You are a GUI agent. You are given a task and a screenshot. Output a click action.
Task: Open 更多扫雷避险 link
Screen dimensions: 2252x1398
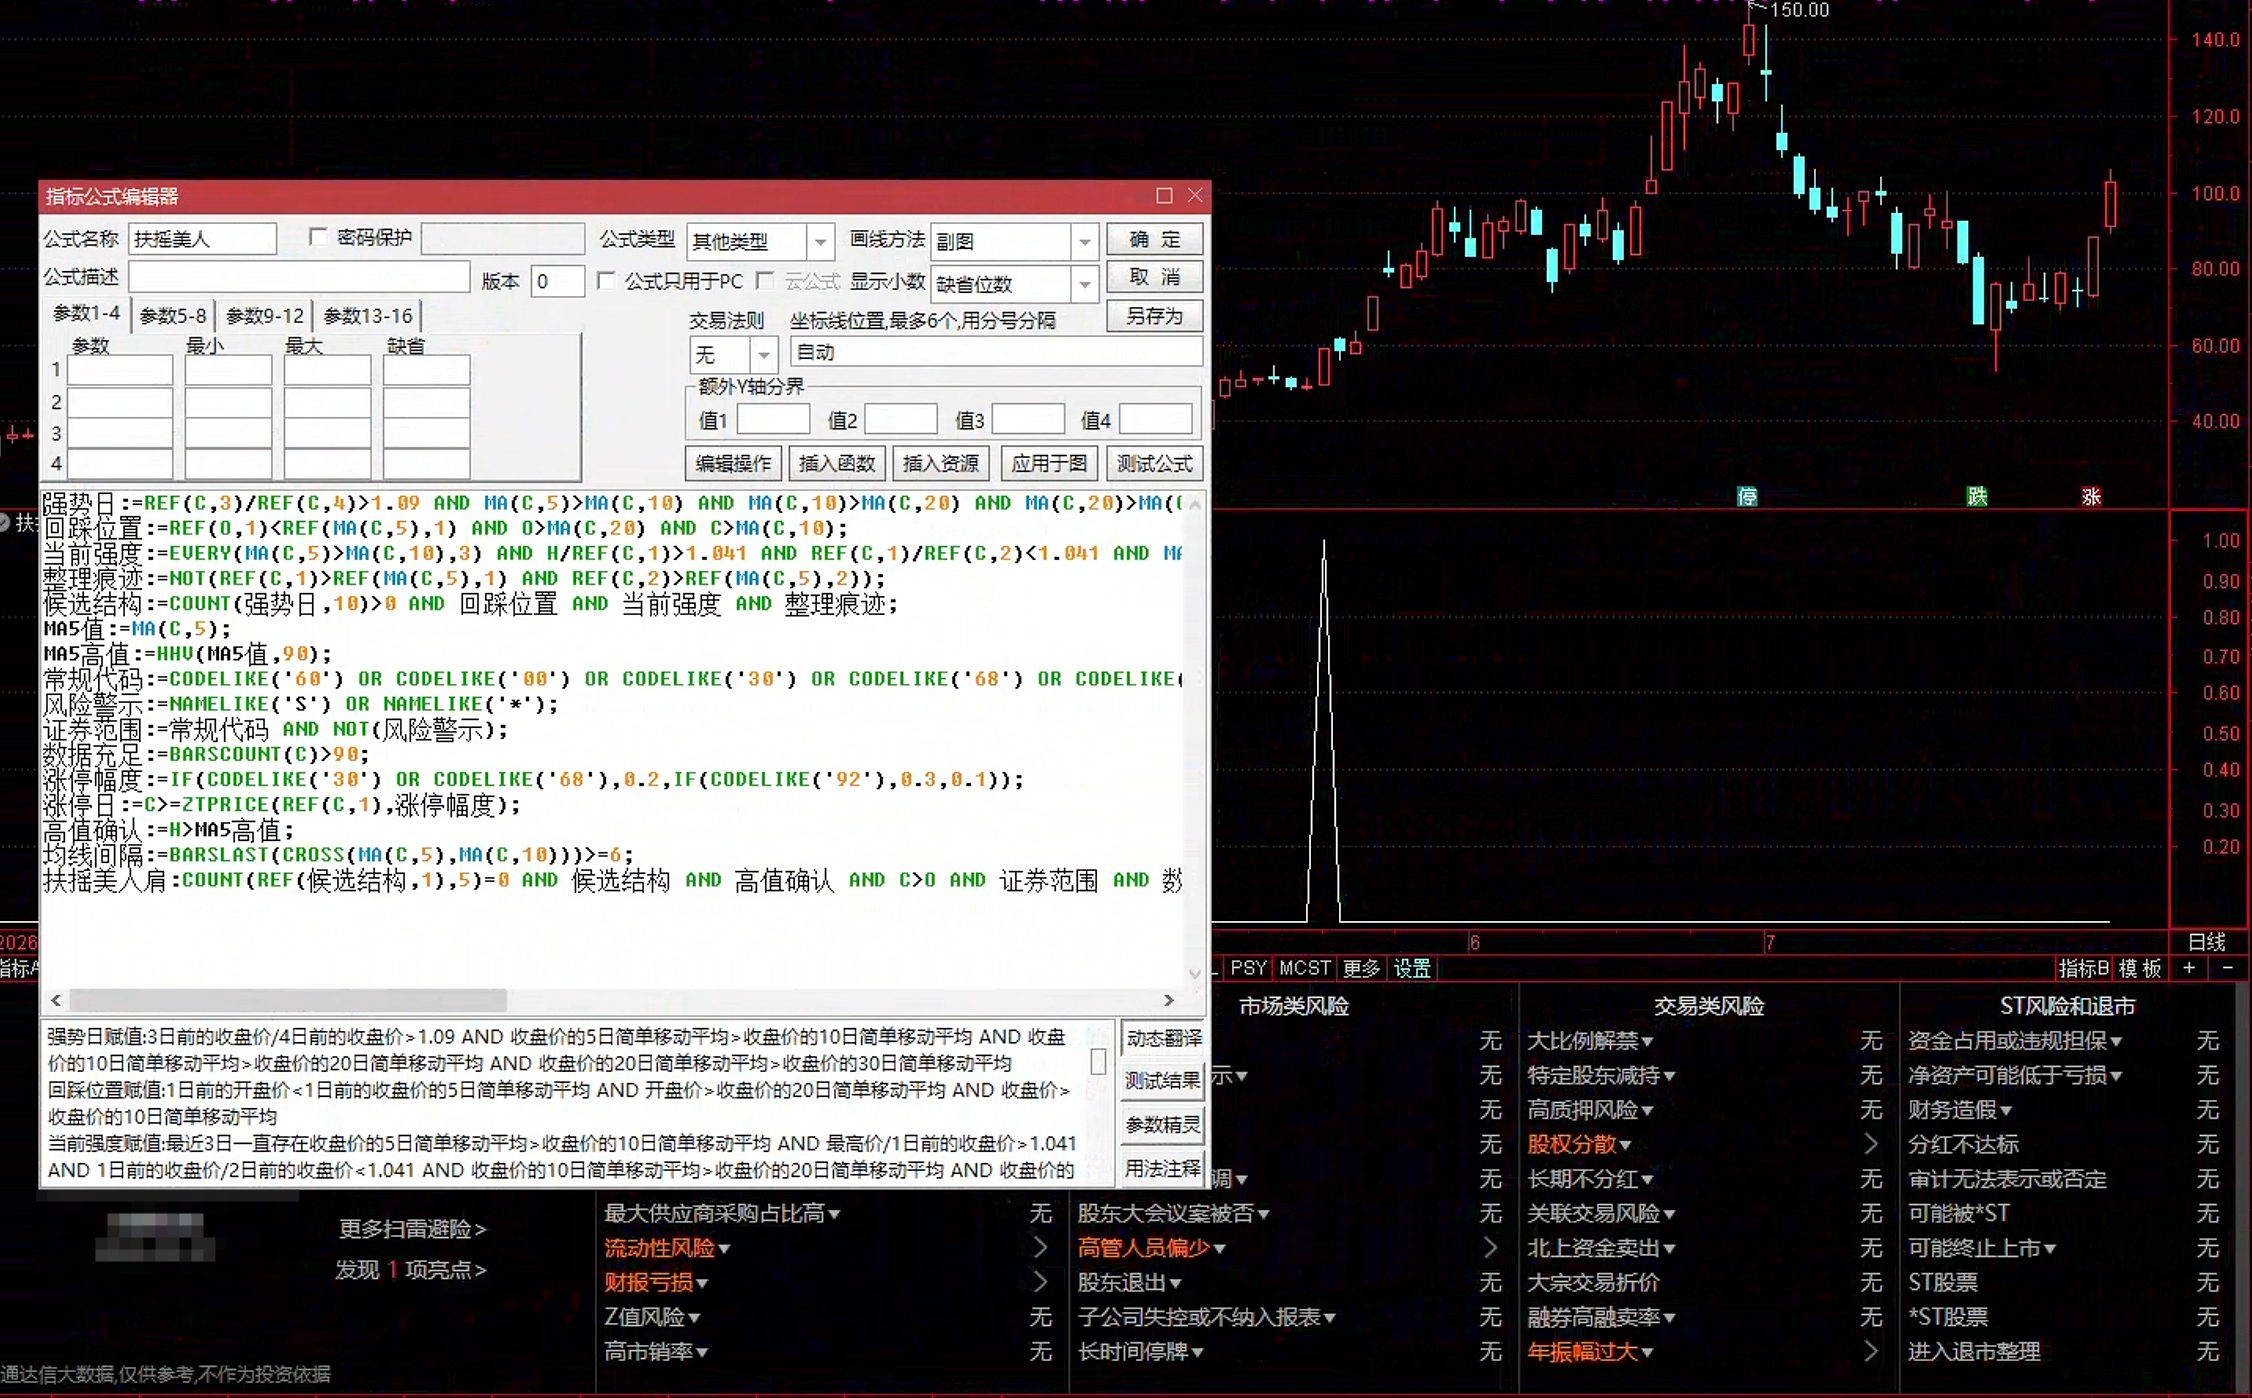coord(412,1228)
